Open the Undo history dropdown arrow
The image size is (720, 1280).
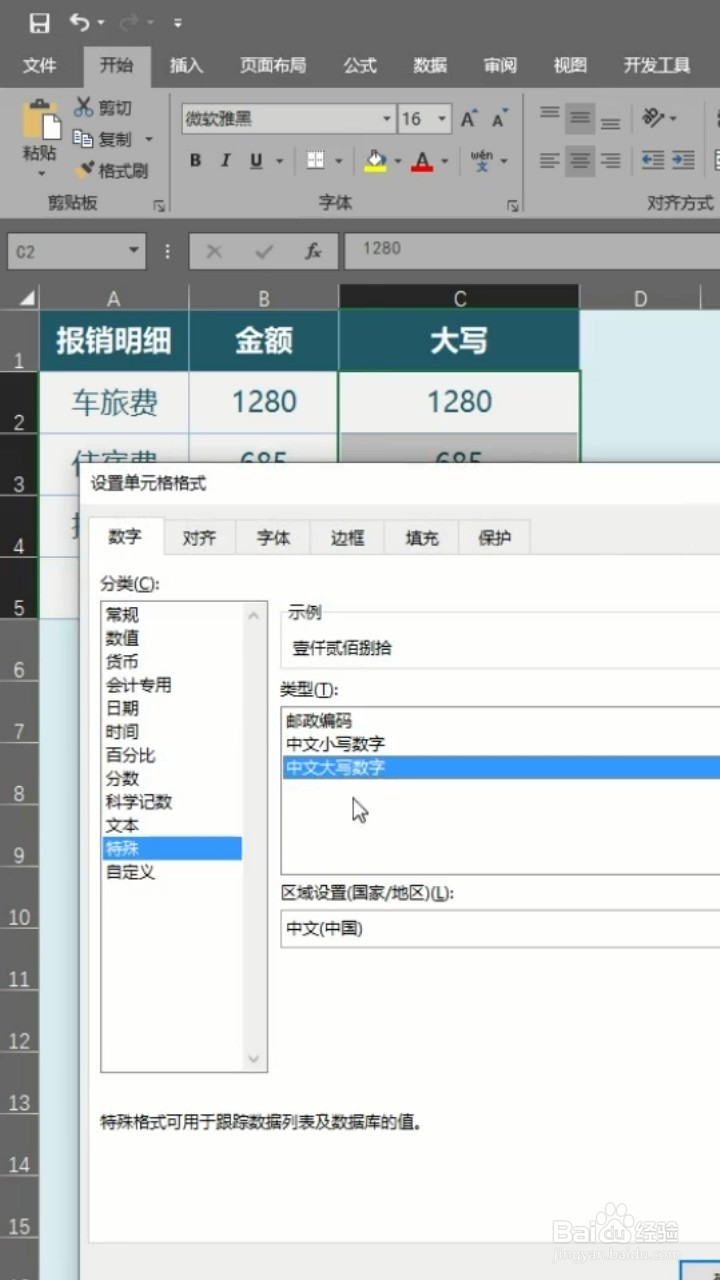pyautogui.click(x=101, y=23)
